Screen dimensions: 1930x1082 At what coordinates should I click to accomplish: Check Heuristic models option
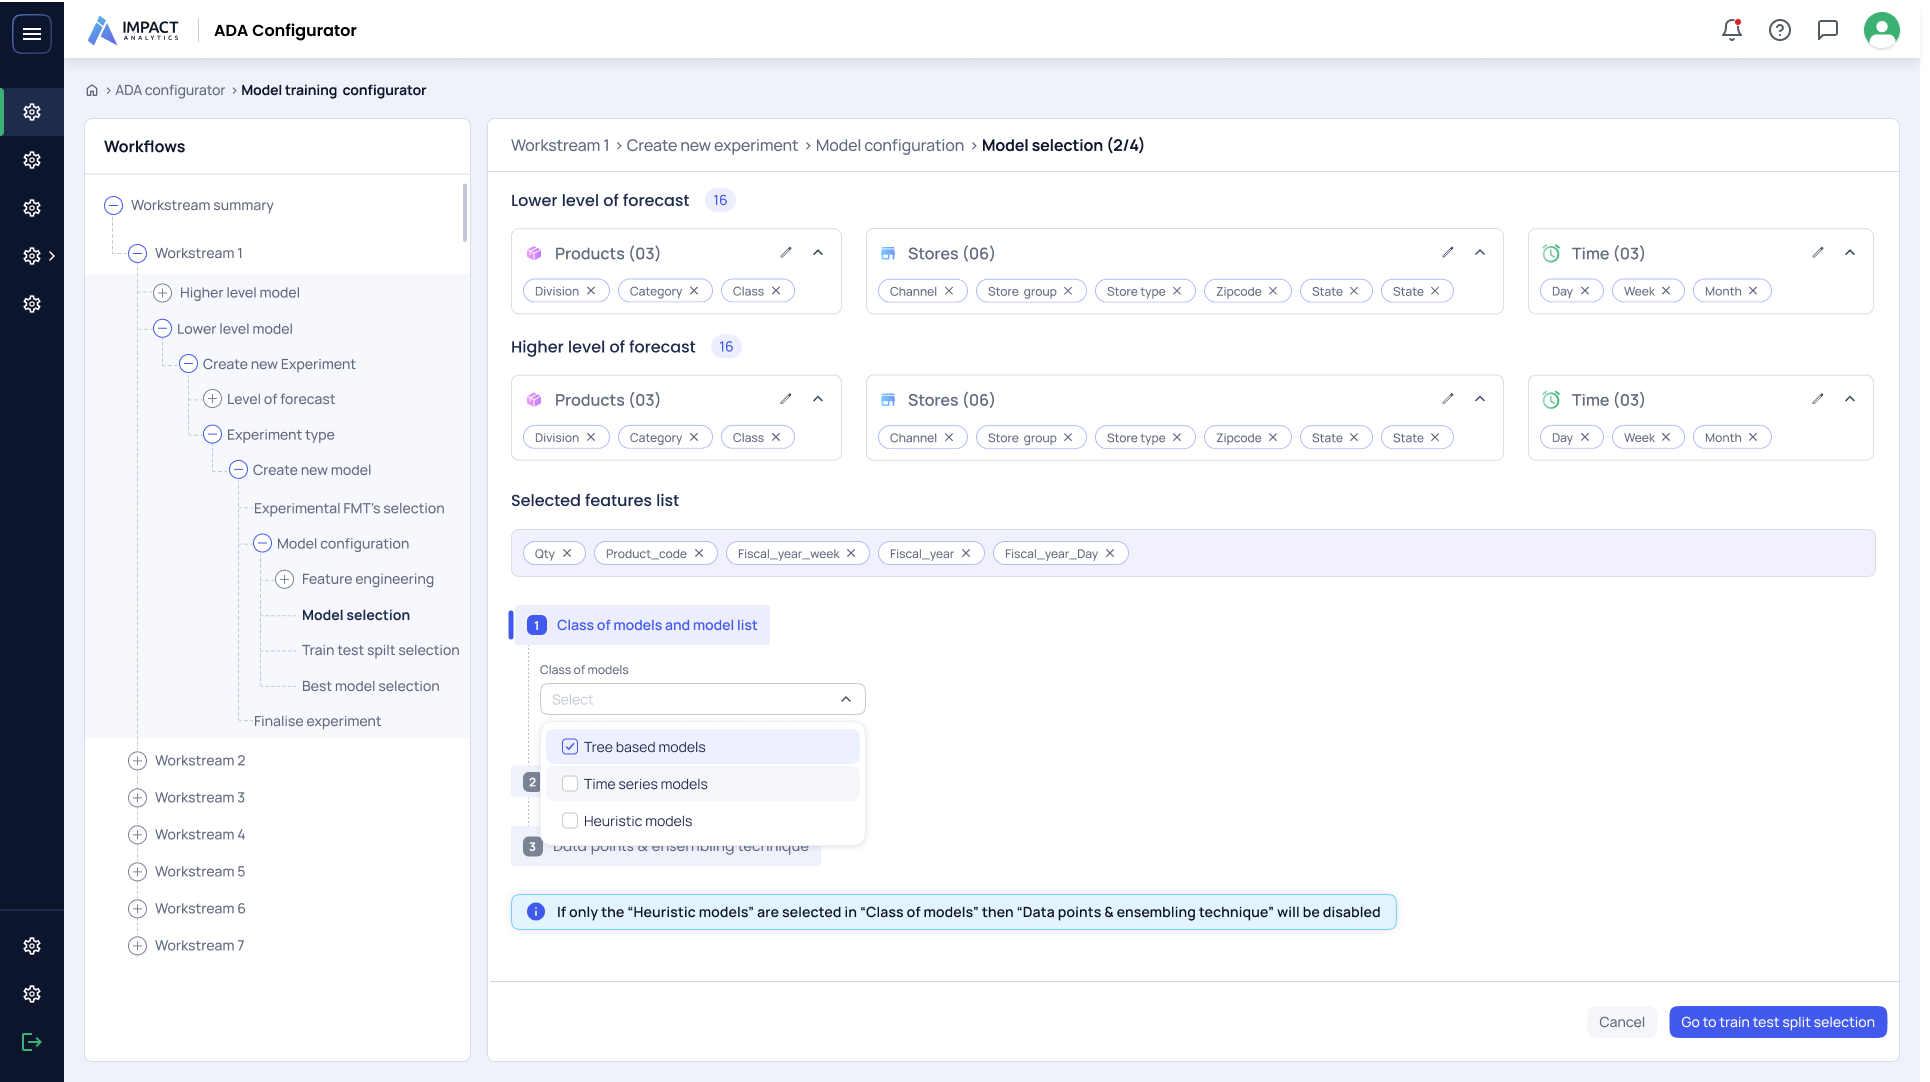click(x=570, y=821)
